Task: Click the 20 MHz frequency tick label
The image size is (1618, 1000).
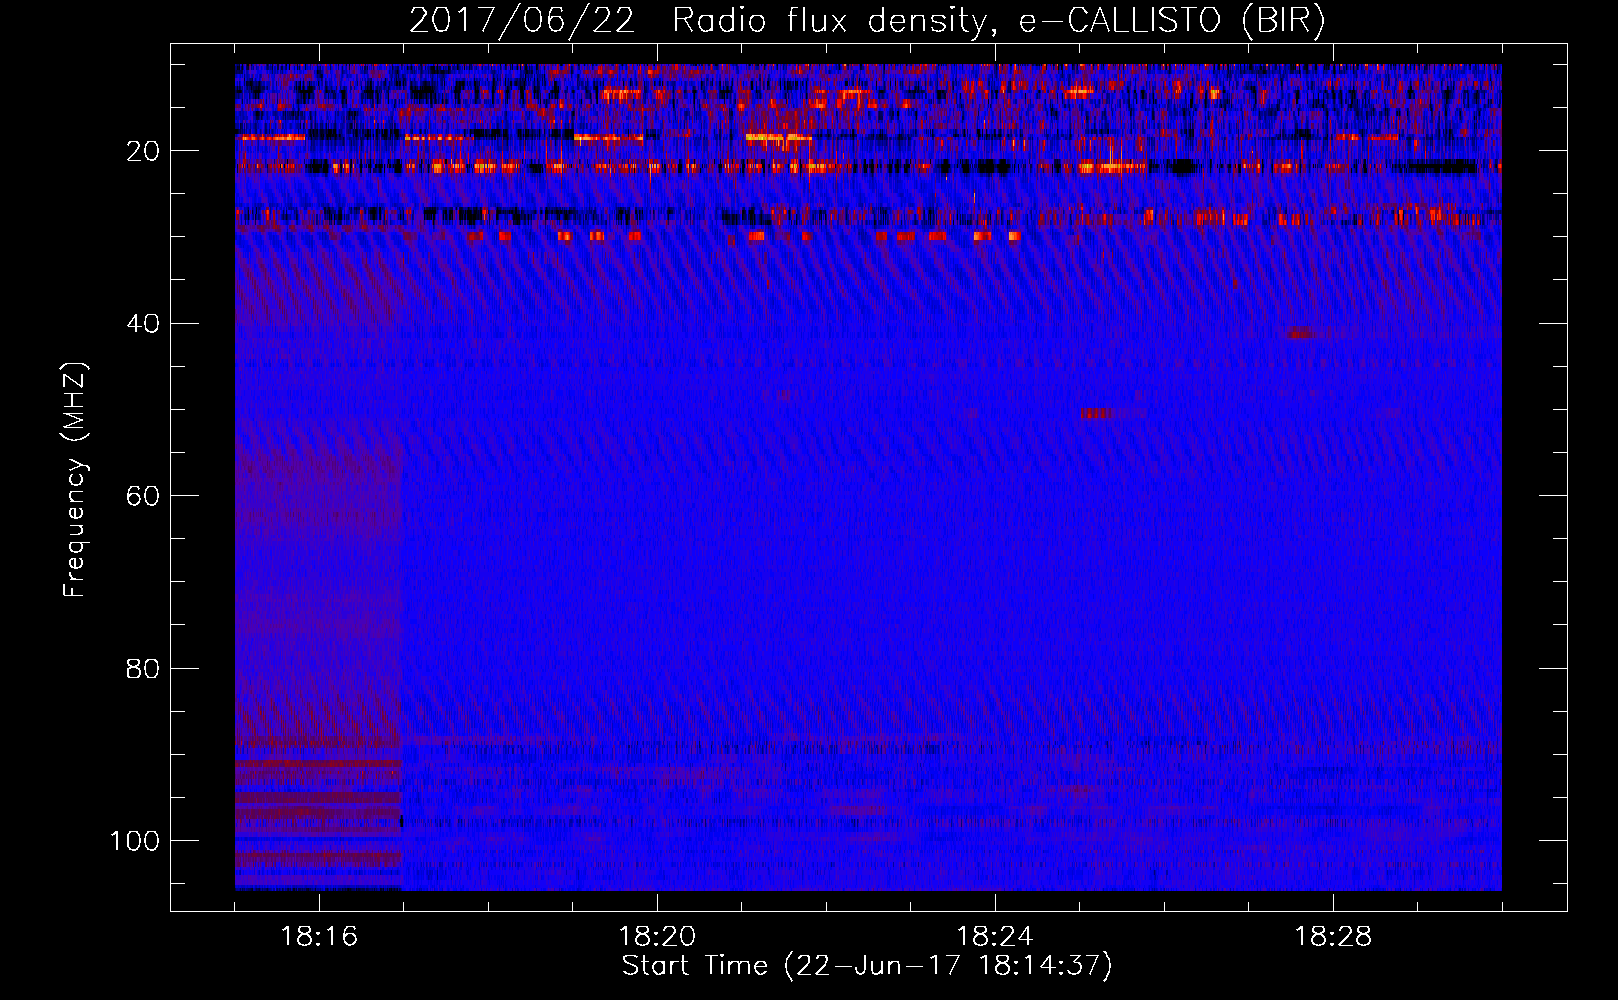Action: pyautogui.click(x=143, y=151)
